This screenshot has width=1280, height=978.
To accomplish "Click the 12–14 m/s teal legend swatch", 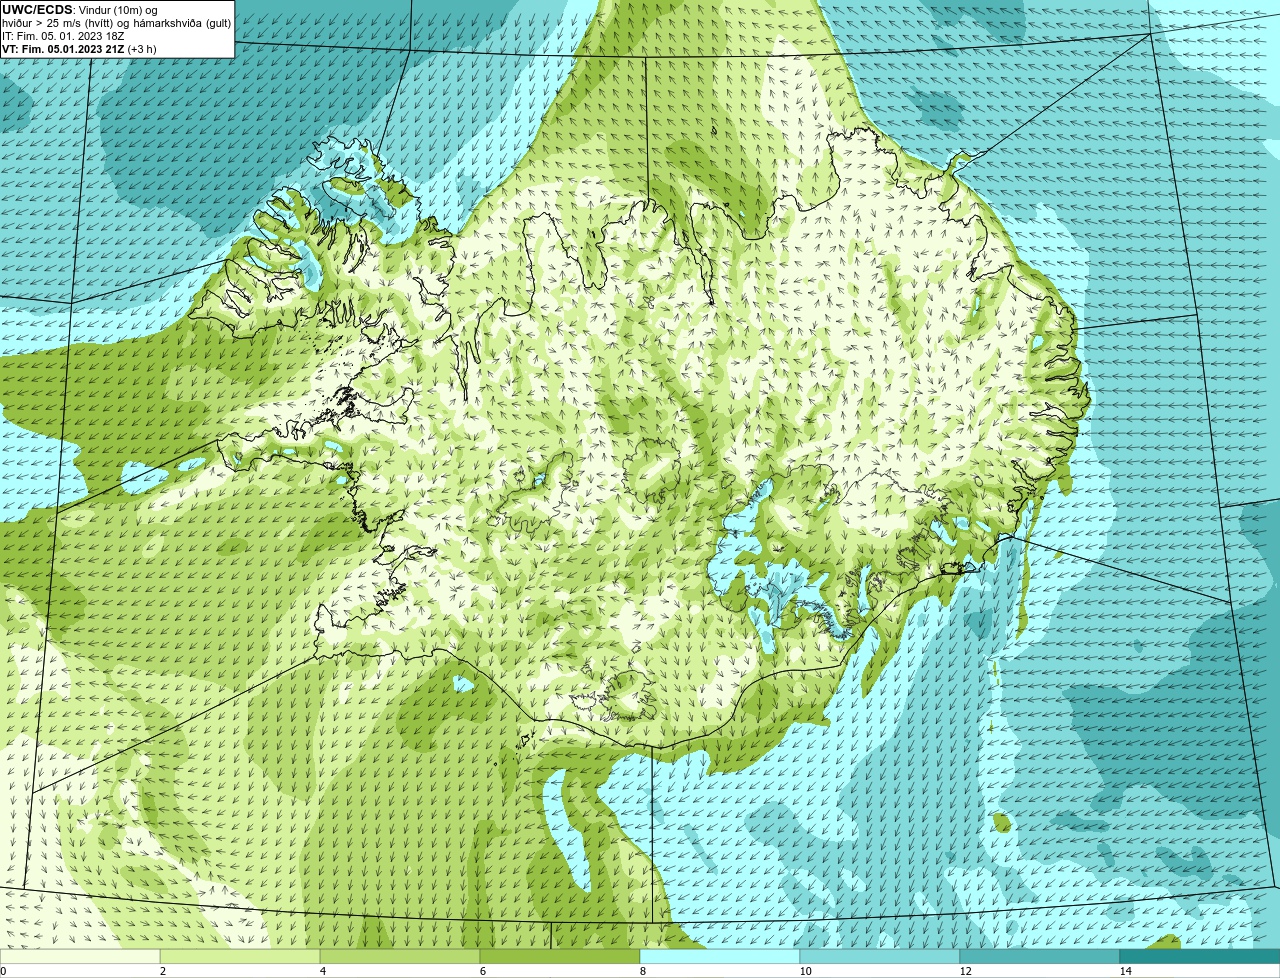I will (1040, 957).
